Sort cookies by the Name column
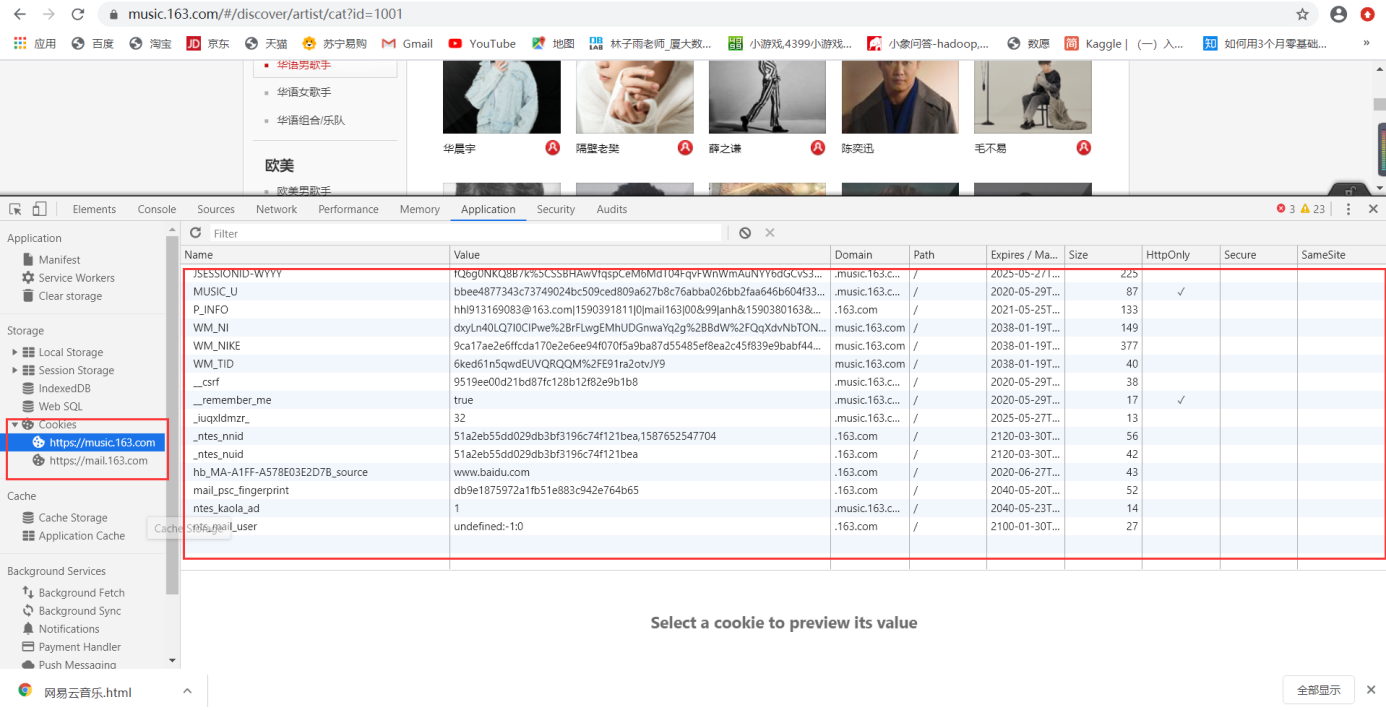 (315, 255)
